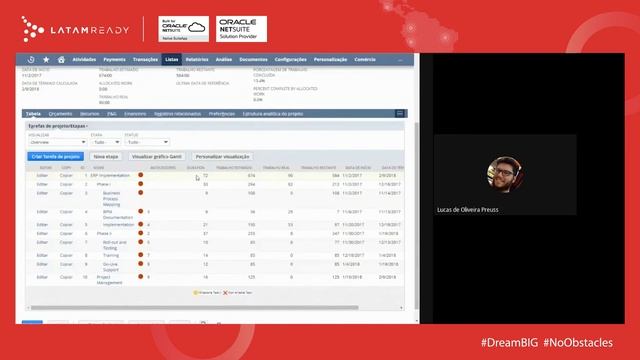Click the horizontal scrollbar under task table
The height and width of the screenshot is (360, 640).
coord(195,308)
